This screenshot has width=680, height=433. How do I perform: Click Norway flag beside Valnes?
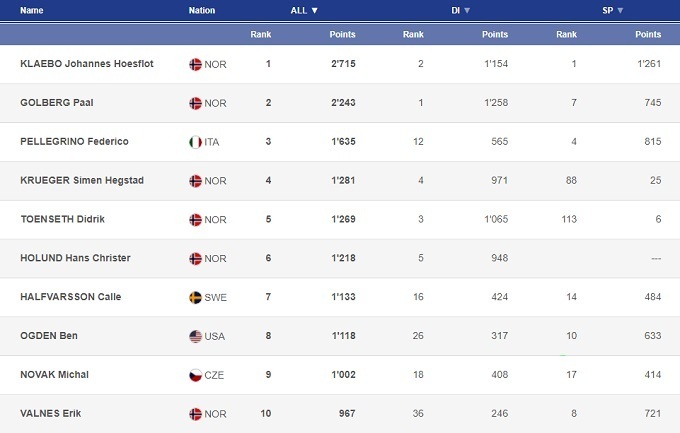[x=195, y=414]
